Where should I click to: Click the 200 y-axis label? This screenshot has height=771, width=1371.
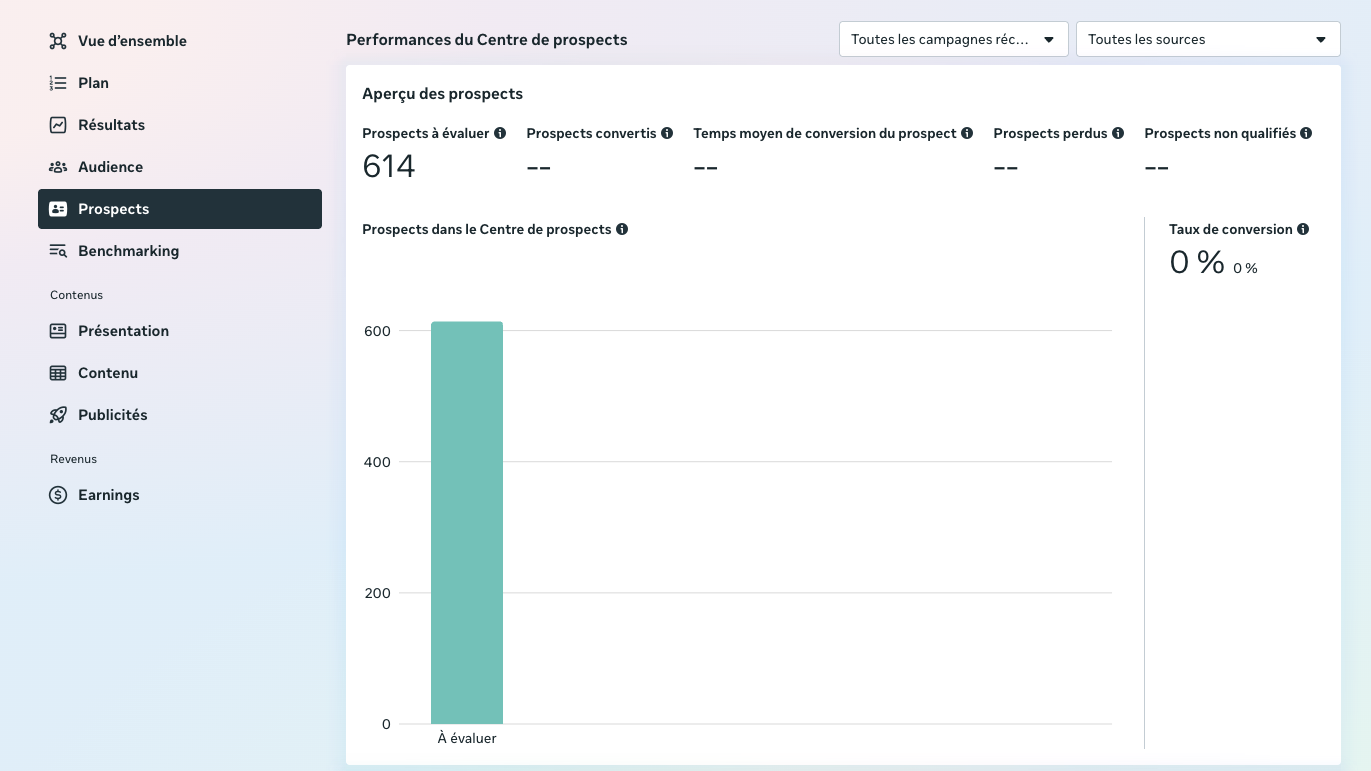coord(378,593)
